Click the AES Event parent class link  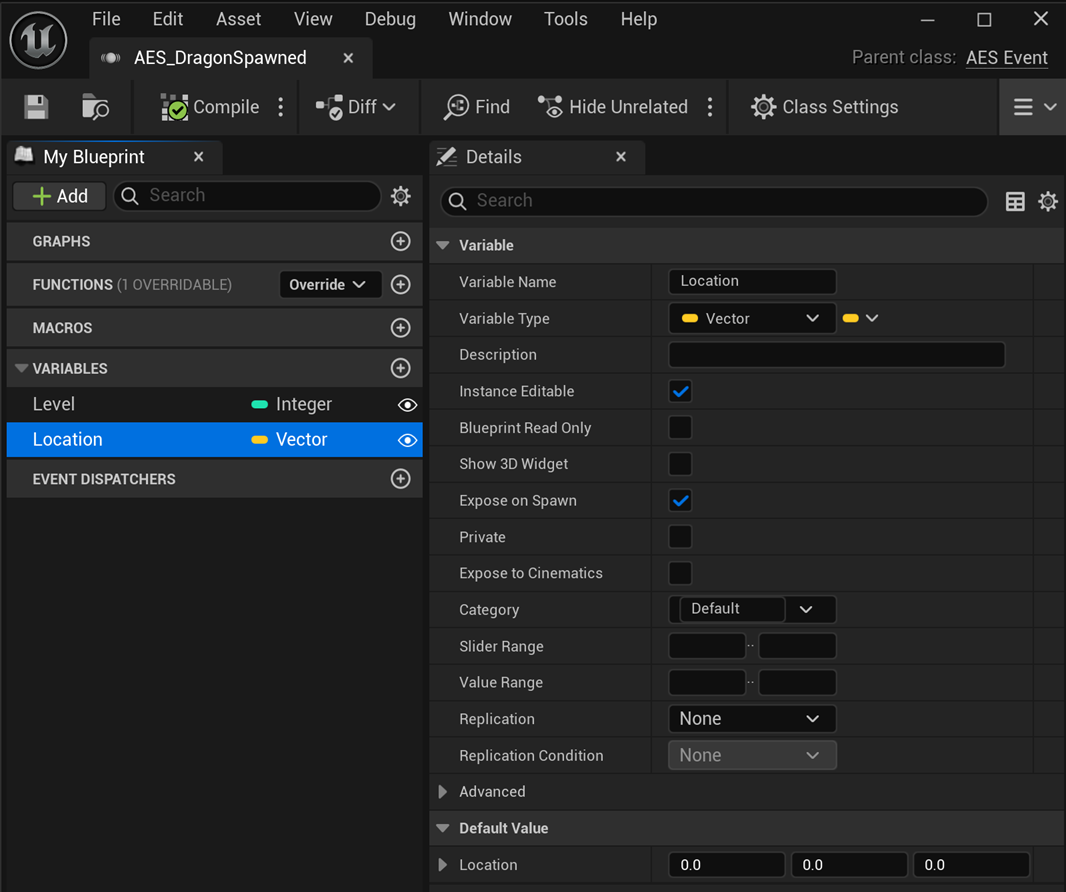(1007, 57)
